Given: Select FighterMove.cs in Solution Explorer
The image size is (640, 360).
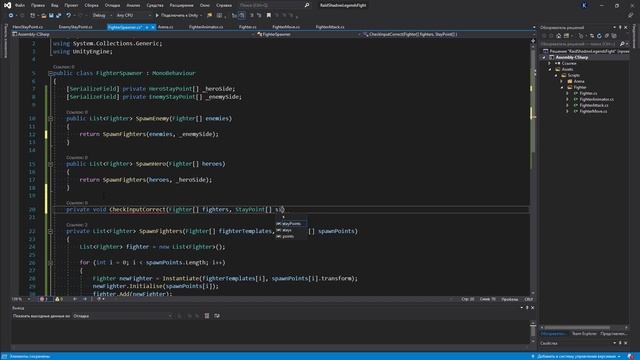Looking at the screenshot, I should (593, 111).
